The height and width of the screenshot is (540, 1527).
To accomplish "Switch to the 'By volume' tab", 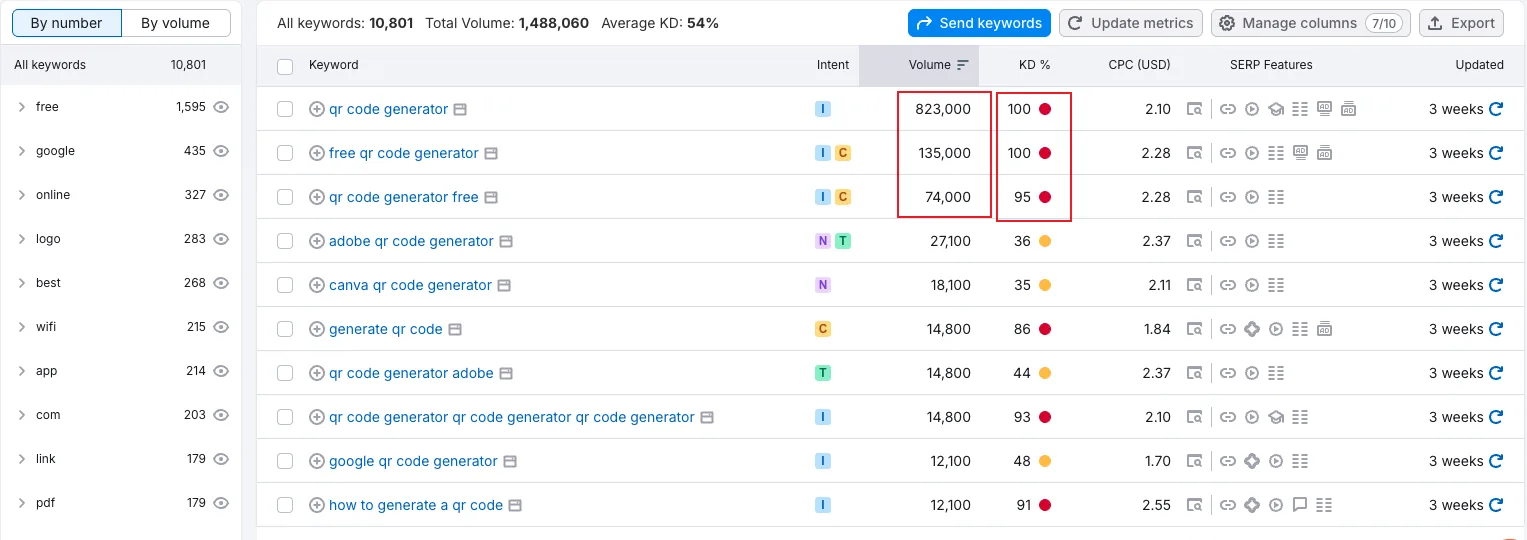I will coord(176,23).
